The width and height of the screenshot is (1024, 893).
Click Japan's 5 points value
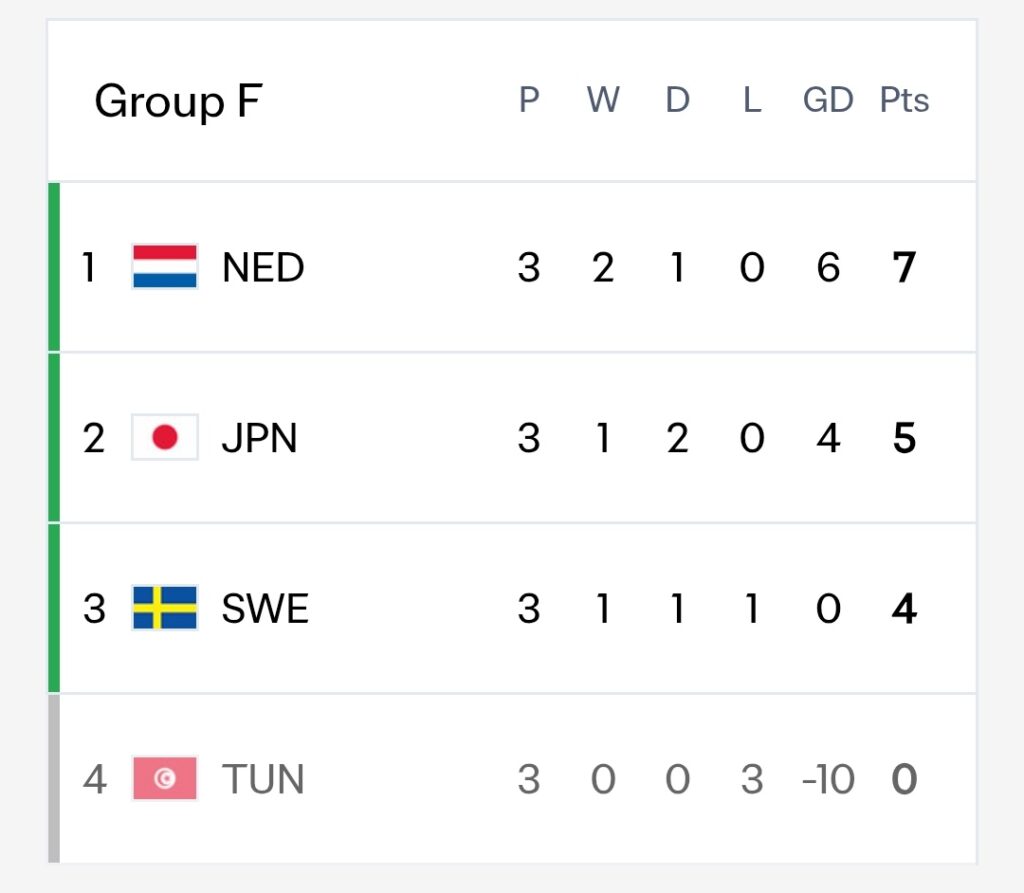904,438
